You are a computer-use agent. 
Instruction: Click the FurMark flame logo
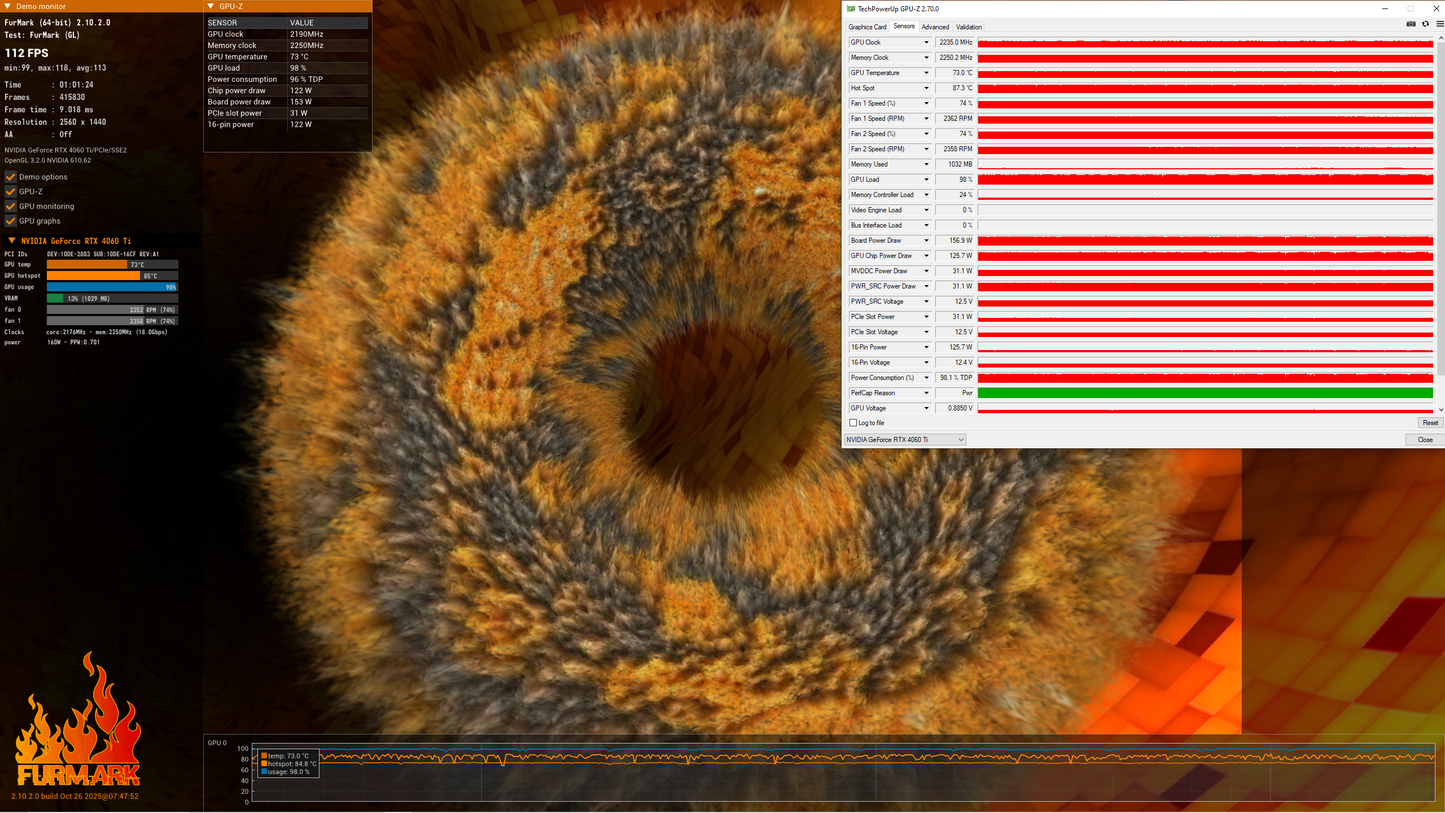(x=77, y=720)
